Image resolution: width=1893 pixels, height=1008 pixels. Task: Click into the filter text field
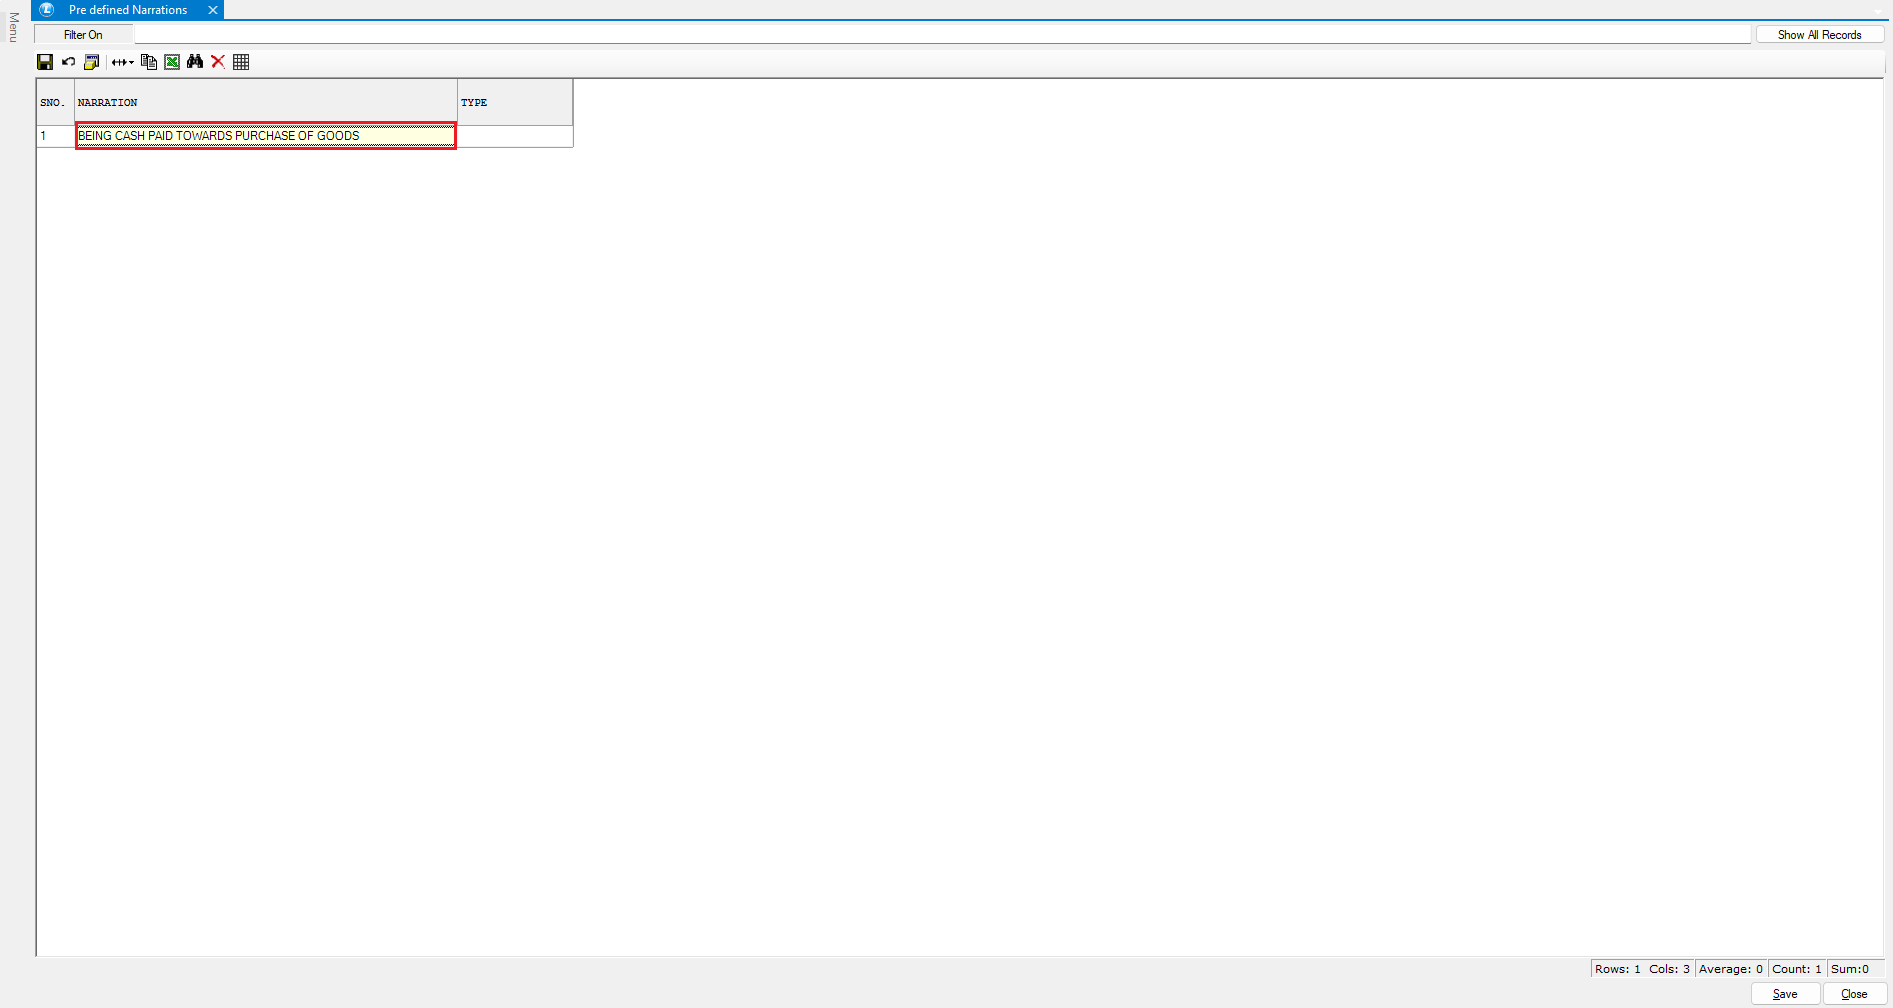[x=940, y=35]
